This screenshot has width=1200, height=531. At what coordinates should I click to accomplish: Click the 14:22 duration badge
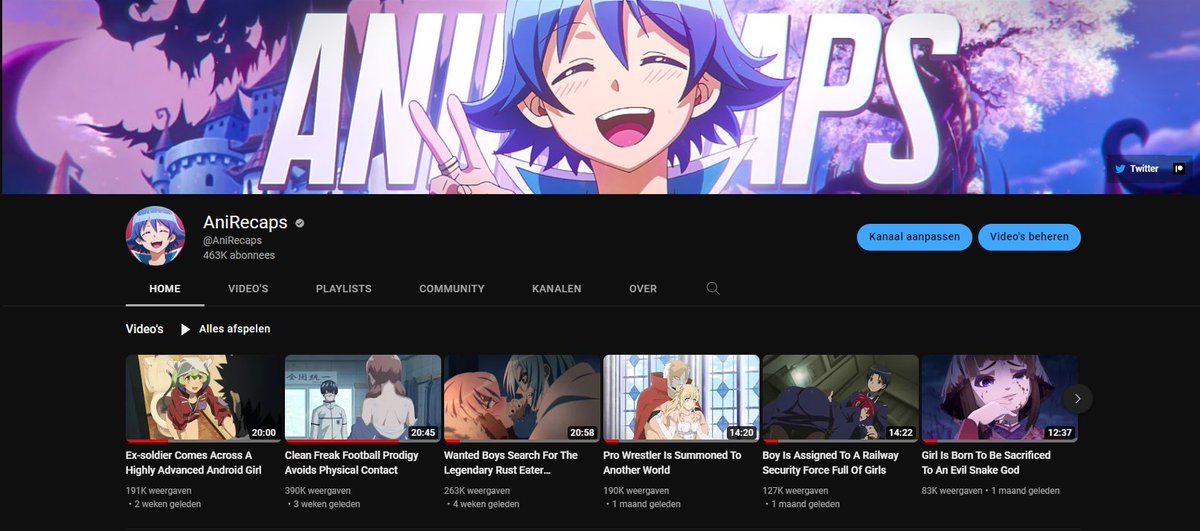click(x=900, y=433)
